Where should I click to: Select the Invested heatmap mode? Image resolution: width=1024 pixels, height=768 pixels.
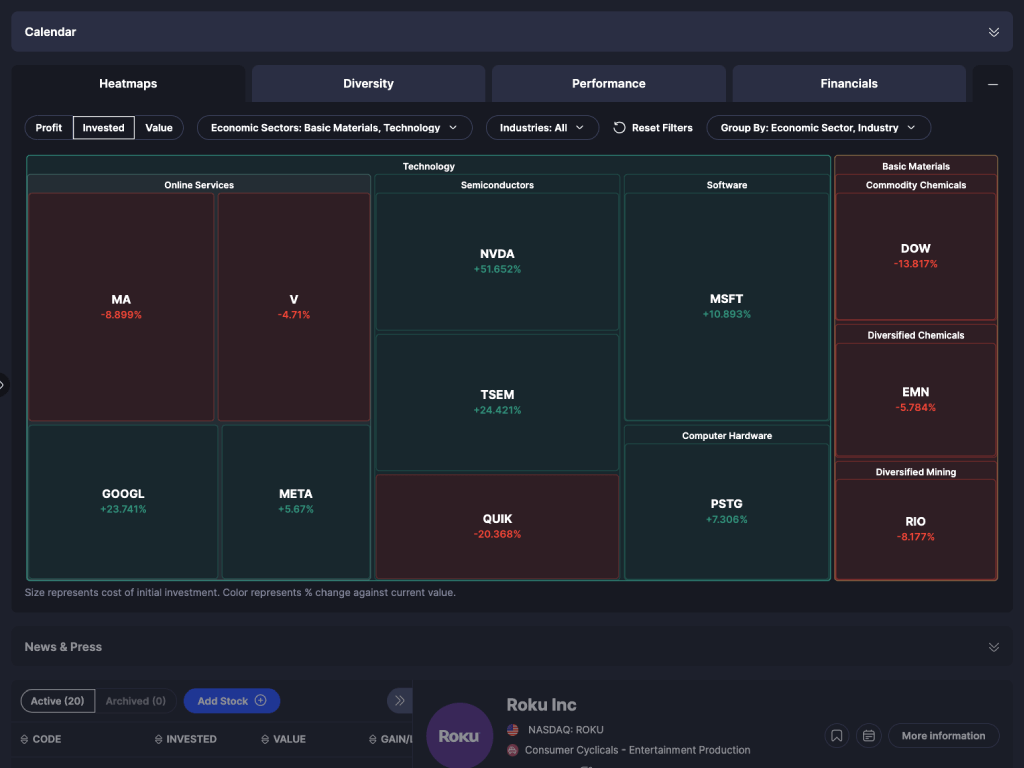[103, 127]
